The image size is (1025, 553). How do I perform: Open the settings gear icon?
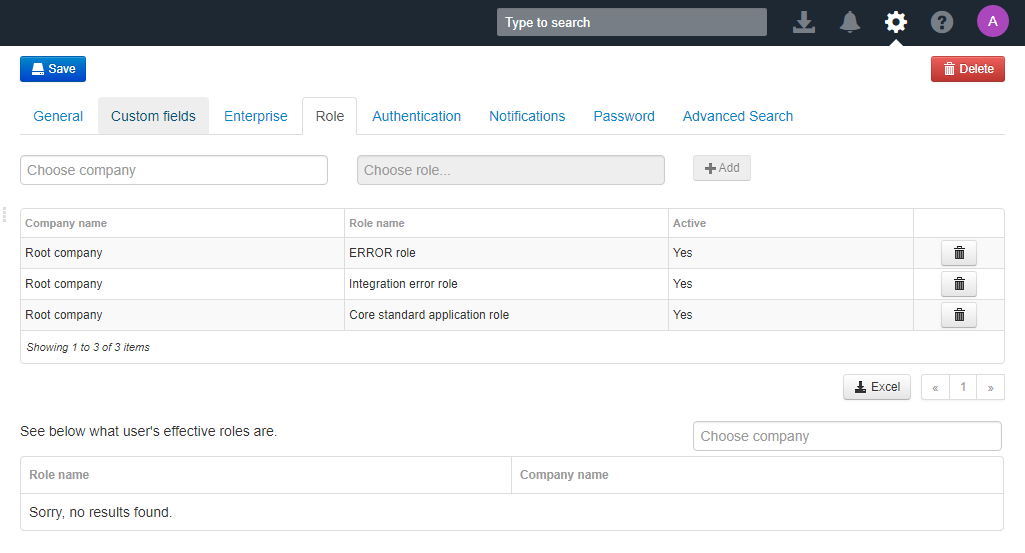(x=896, y=22)
